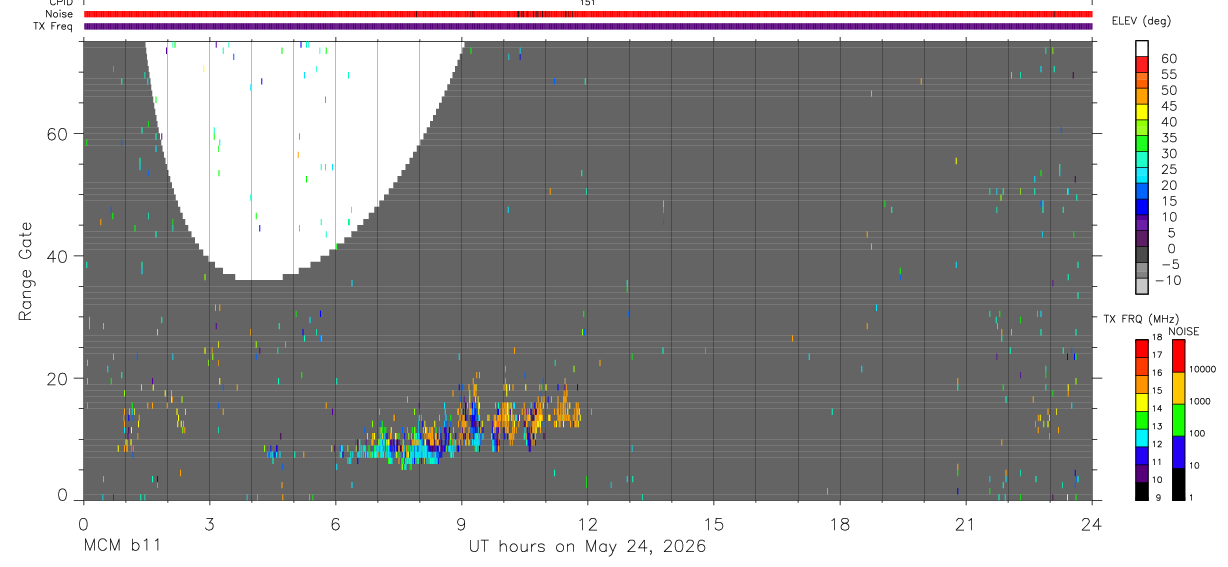Click the white top swatch of ELEV colorbar
Image resolution: width=1228 pixels, height=567 pixels.
point(1141,48)
